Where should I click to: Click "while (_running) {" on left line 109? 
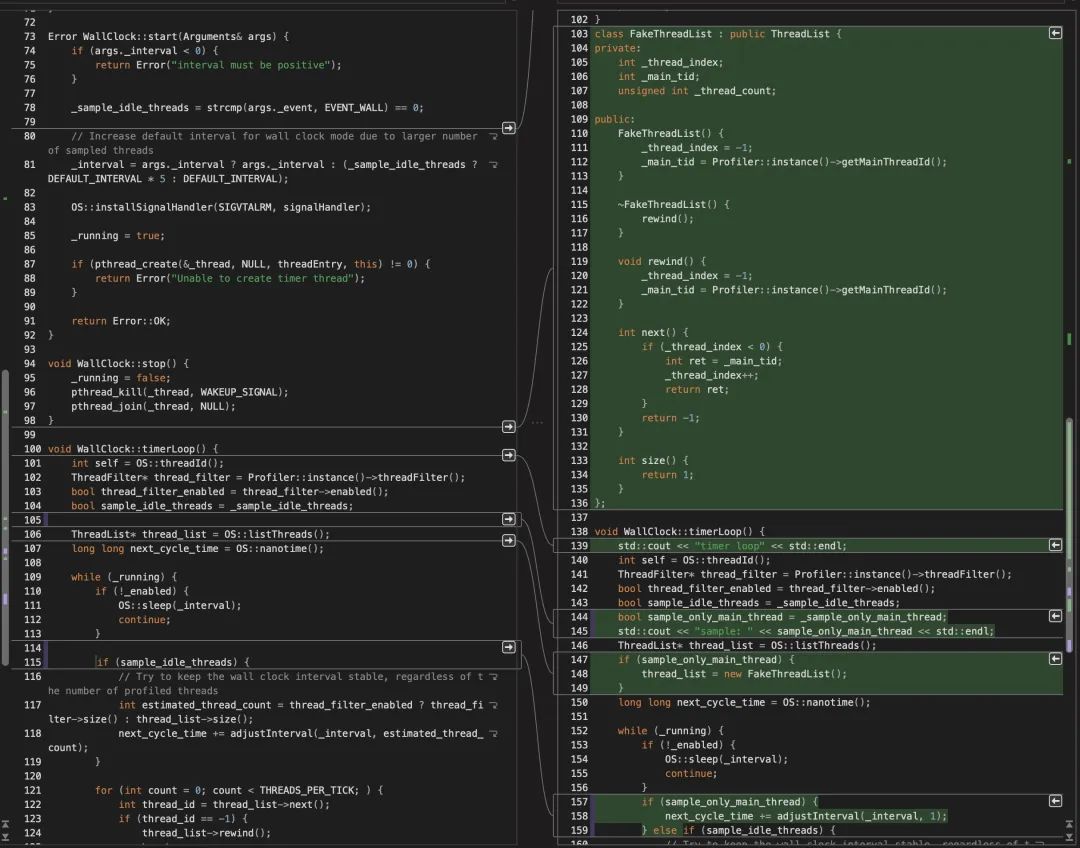click(124, 577)
